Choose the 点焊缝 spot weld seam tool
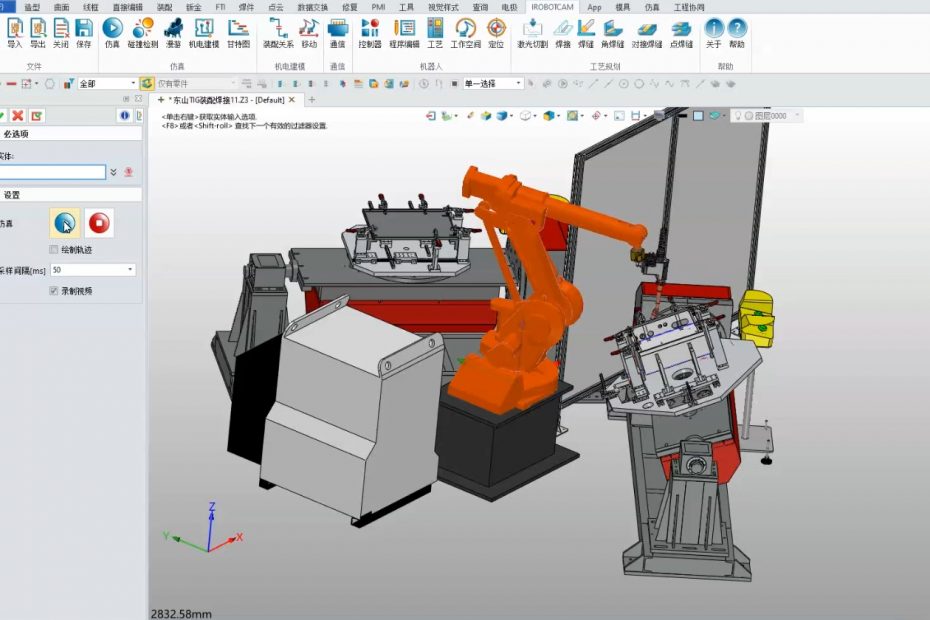 [681, 33]
